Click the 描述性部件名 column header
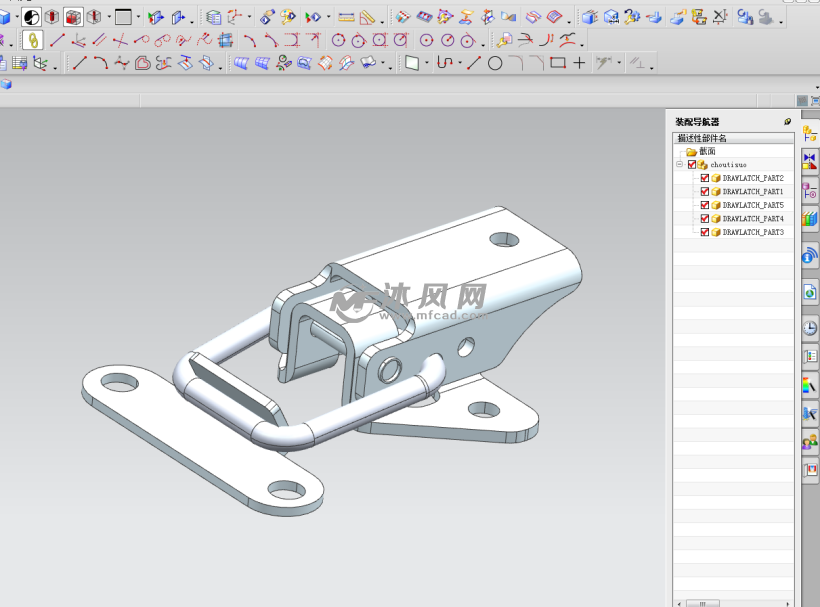 click(x=702, y=138)
